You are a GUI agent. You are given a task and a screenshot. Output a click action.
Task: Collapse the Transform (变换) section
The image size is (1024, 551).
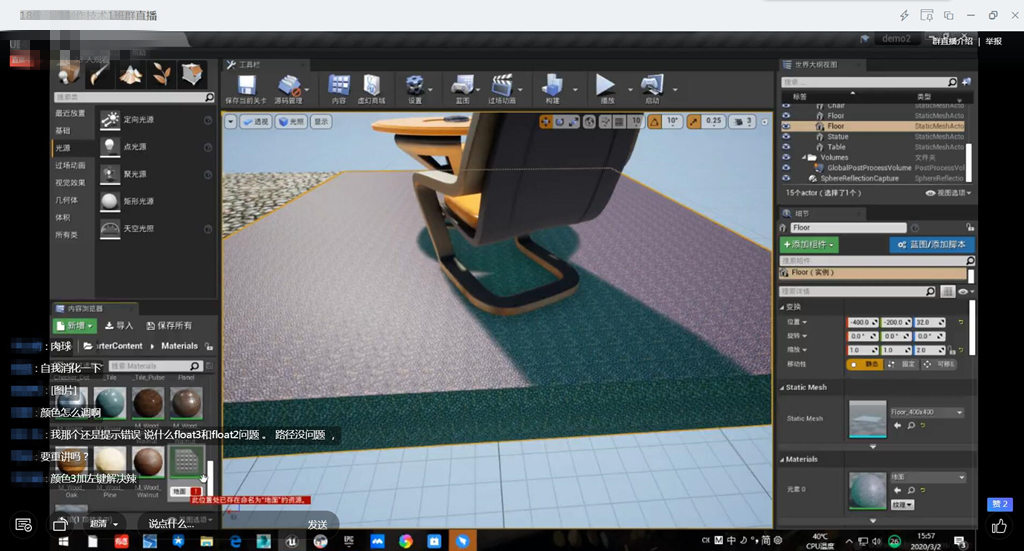782,307
